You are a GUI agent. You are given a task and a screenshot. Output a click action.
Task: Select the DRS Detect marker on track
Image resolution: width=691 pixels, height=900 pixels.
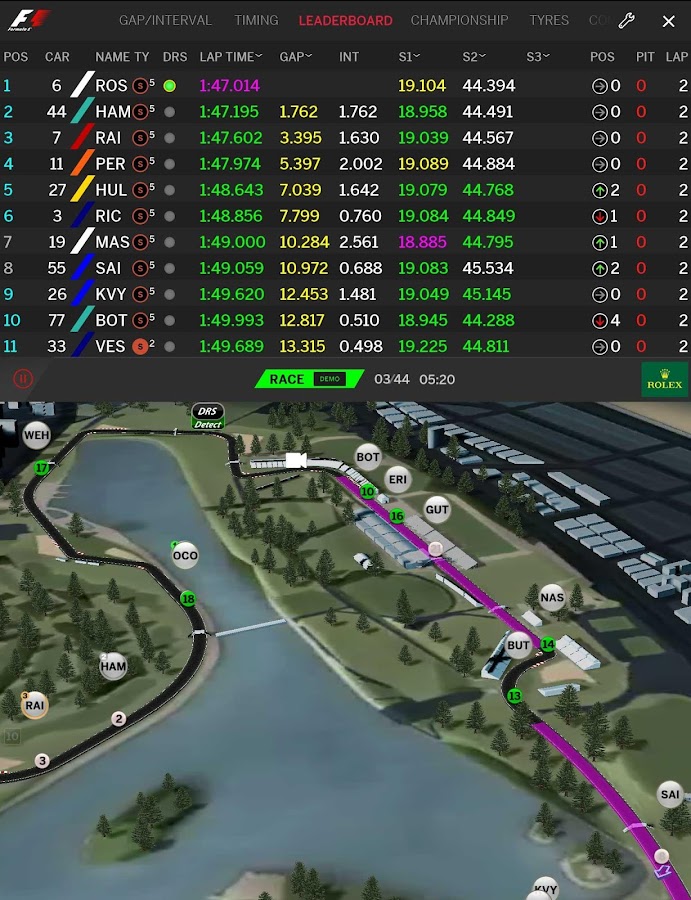point(207,417)
